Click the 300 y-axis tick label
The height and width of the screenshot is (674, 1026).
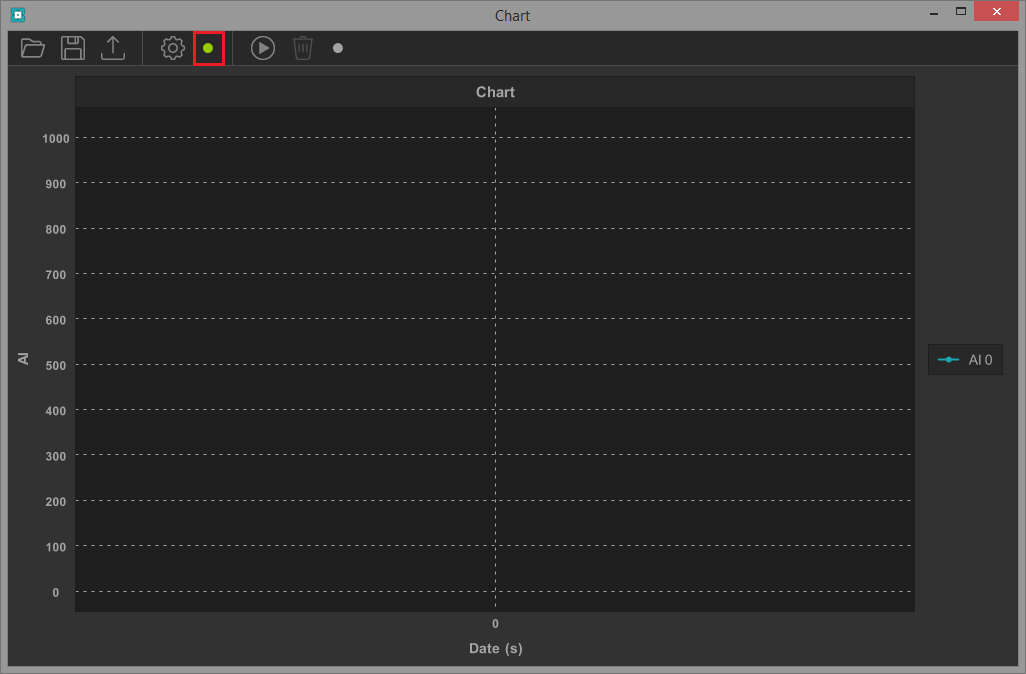pos(56,457)
